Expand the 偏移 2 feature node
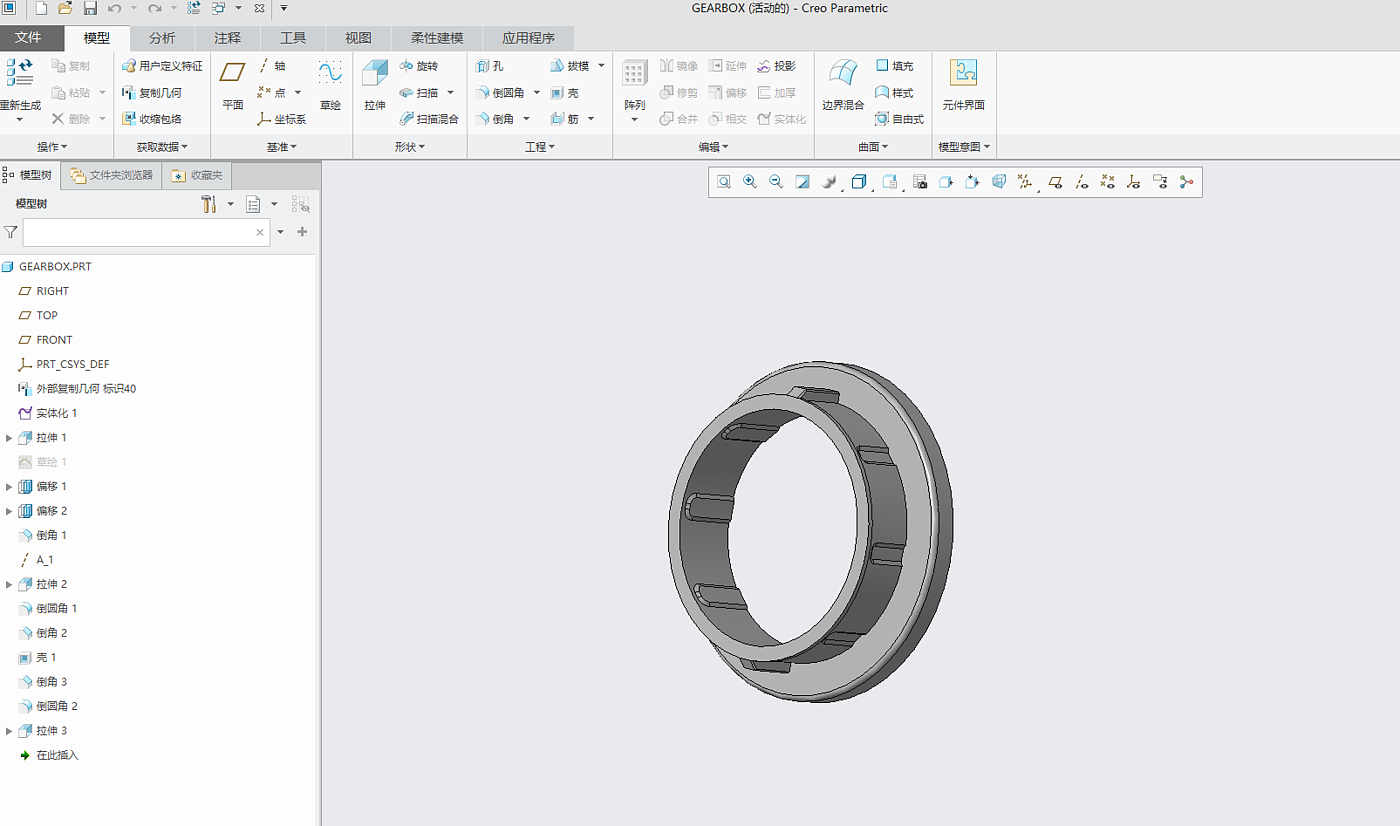This screenshot has width=1400, height=826. pos(10,511)
